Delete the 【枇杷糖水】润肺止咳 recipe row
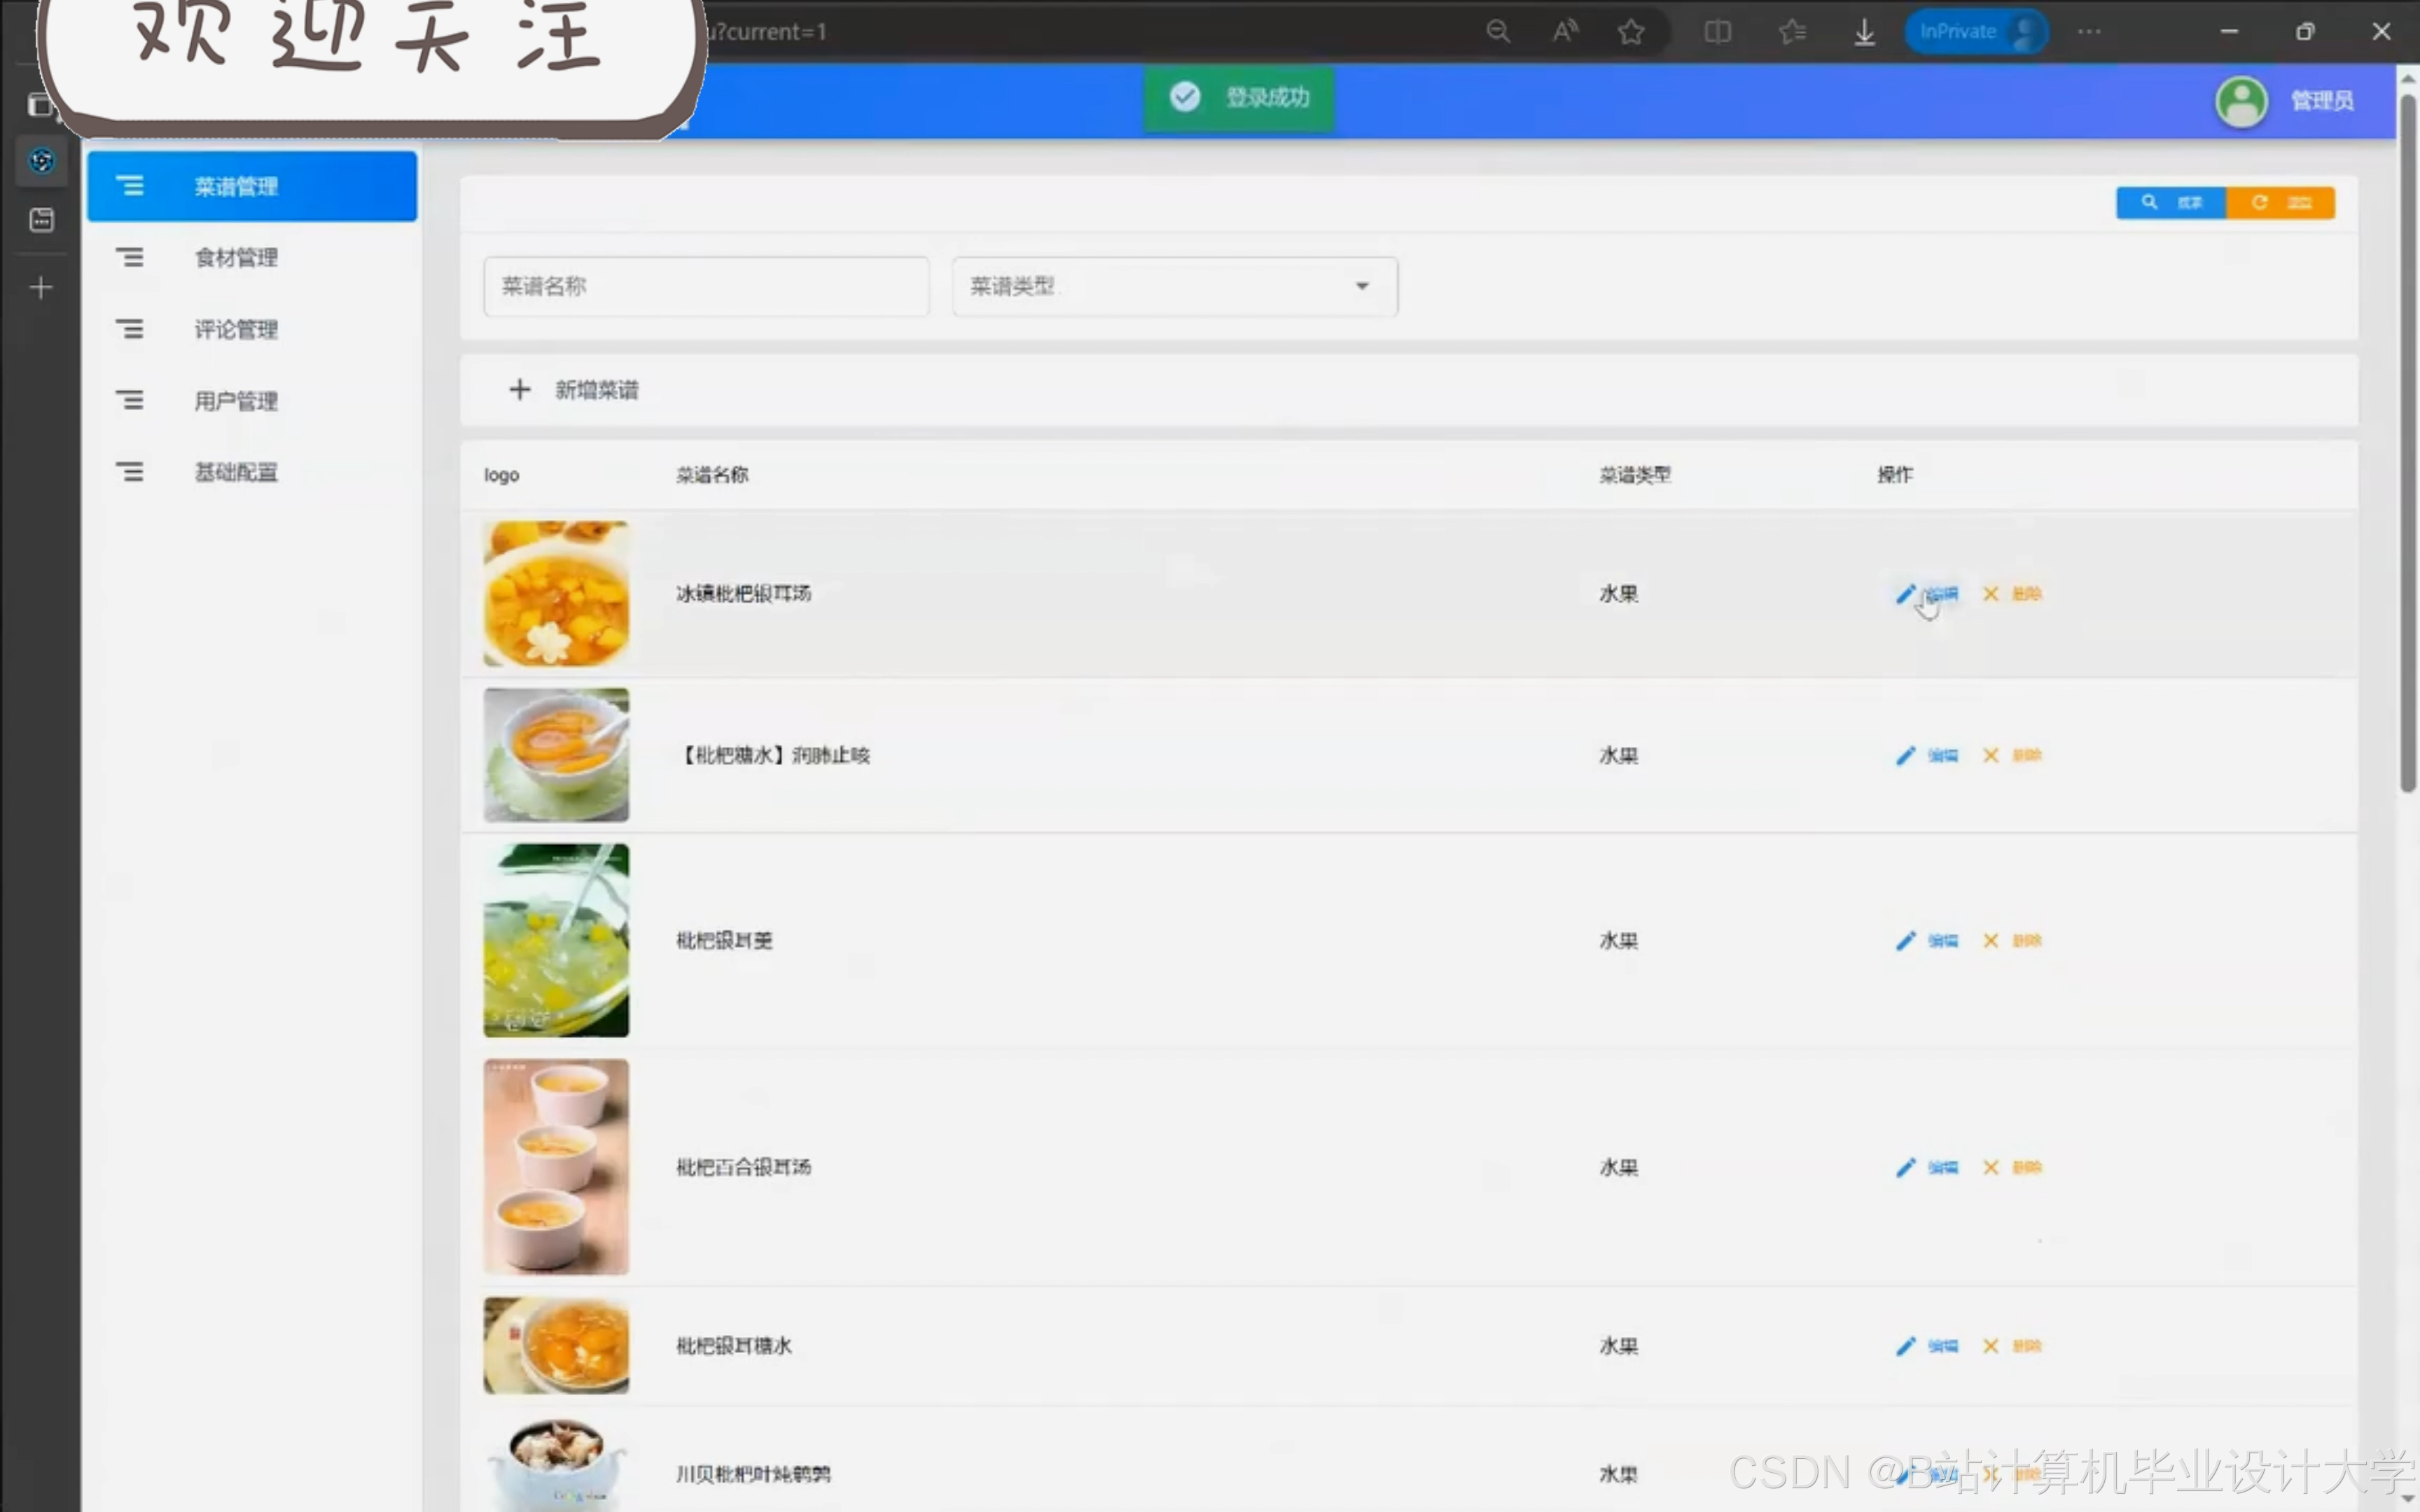Viewport: 2420px width, 1512px height. click(x=2012, y=755)
